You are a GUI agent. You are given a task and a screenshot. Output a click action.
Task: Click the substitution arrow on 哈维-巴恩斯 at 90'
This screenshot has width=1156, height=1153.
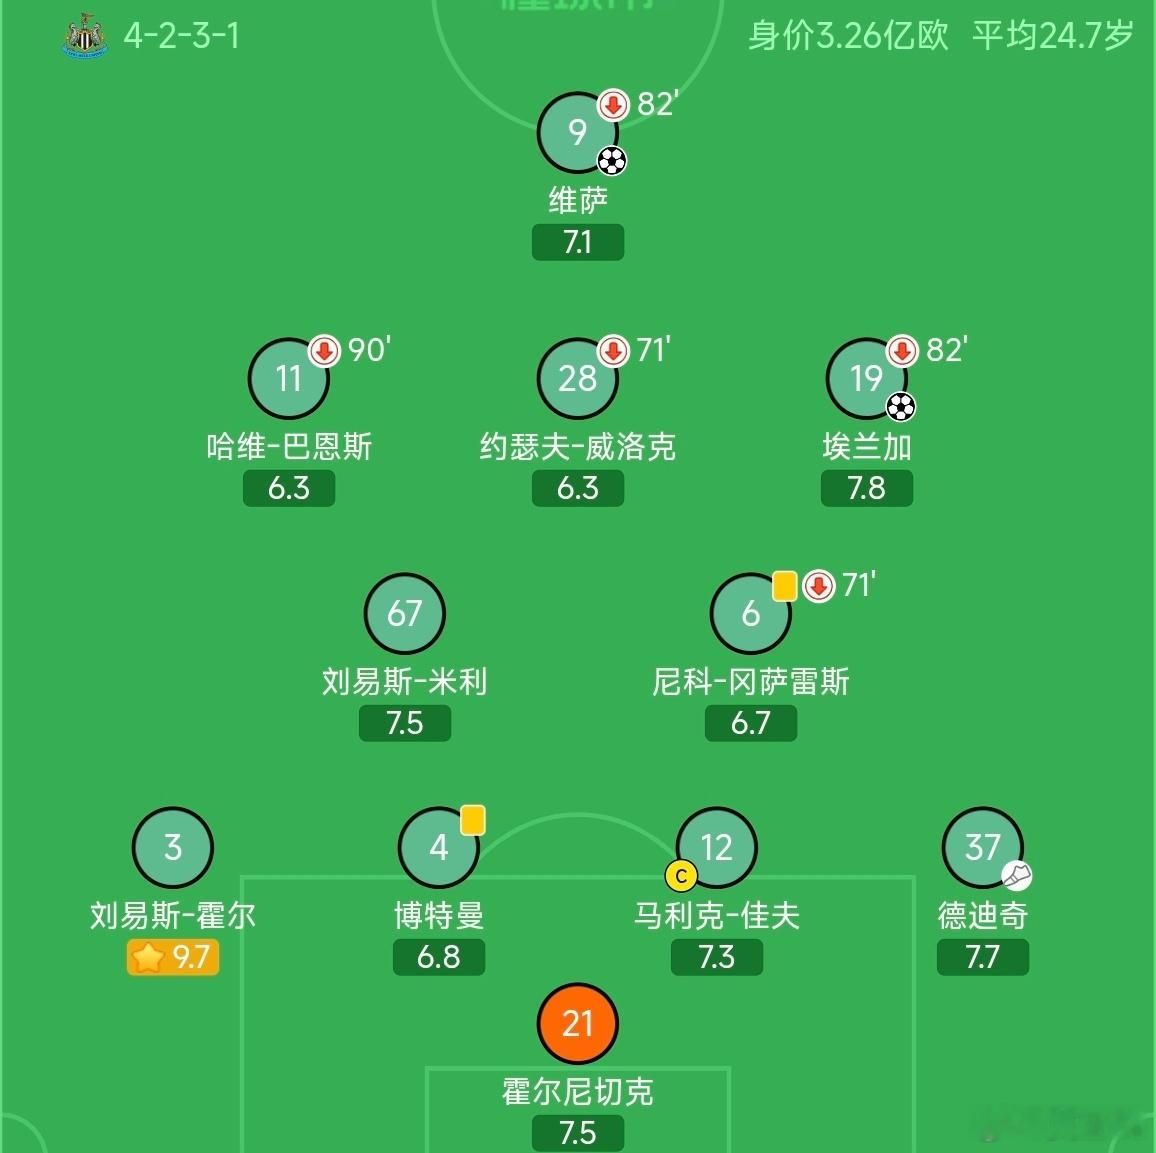(x=324, y=351)
